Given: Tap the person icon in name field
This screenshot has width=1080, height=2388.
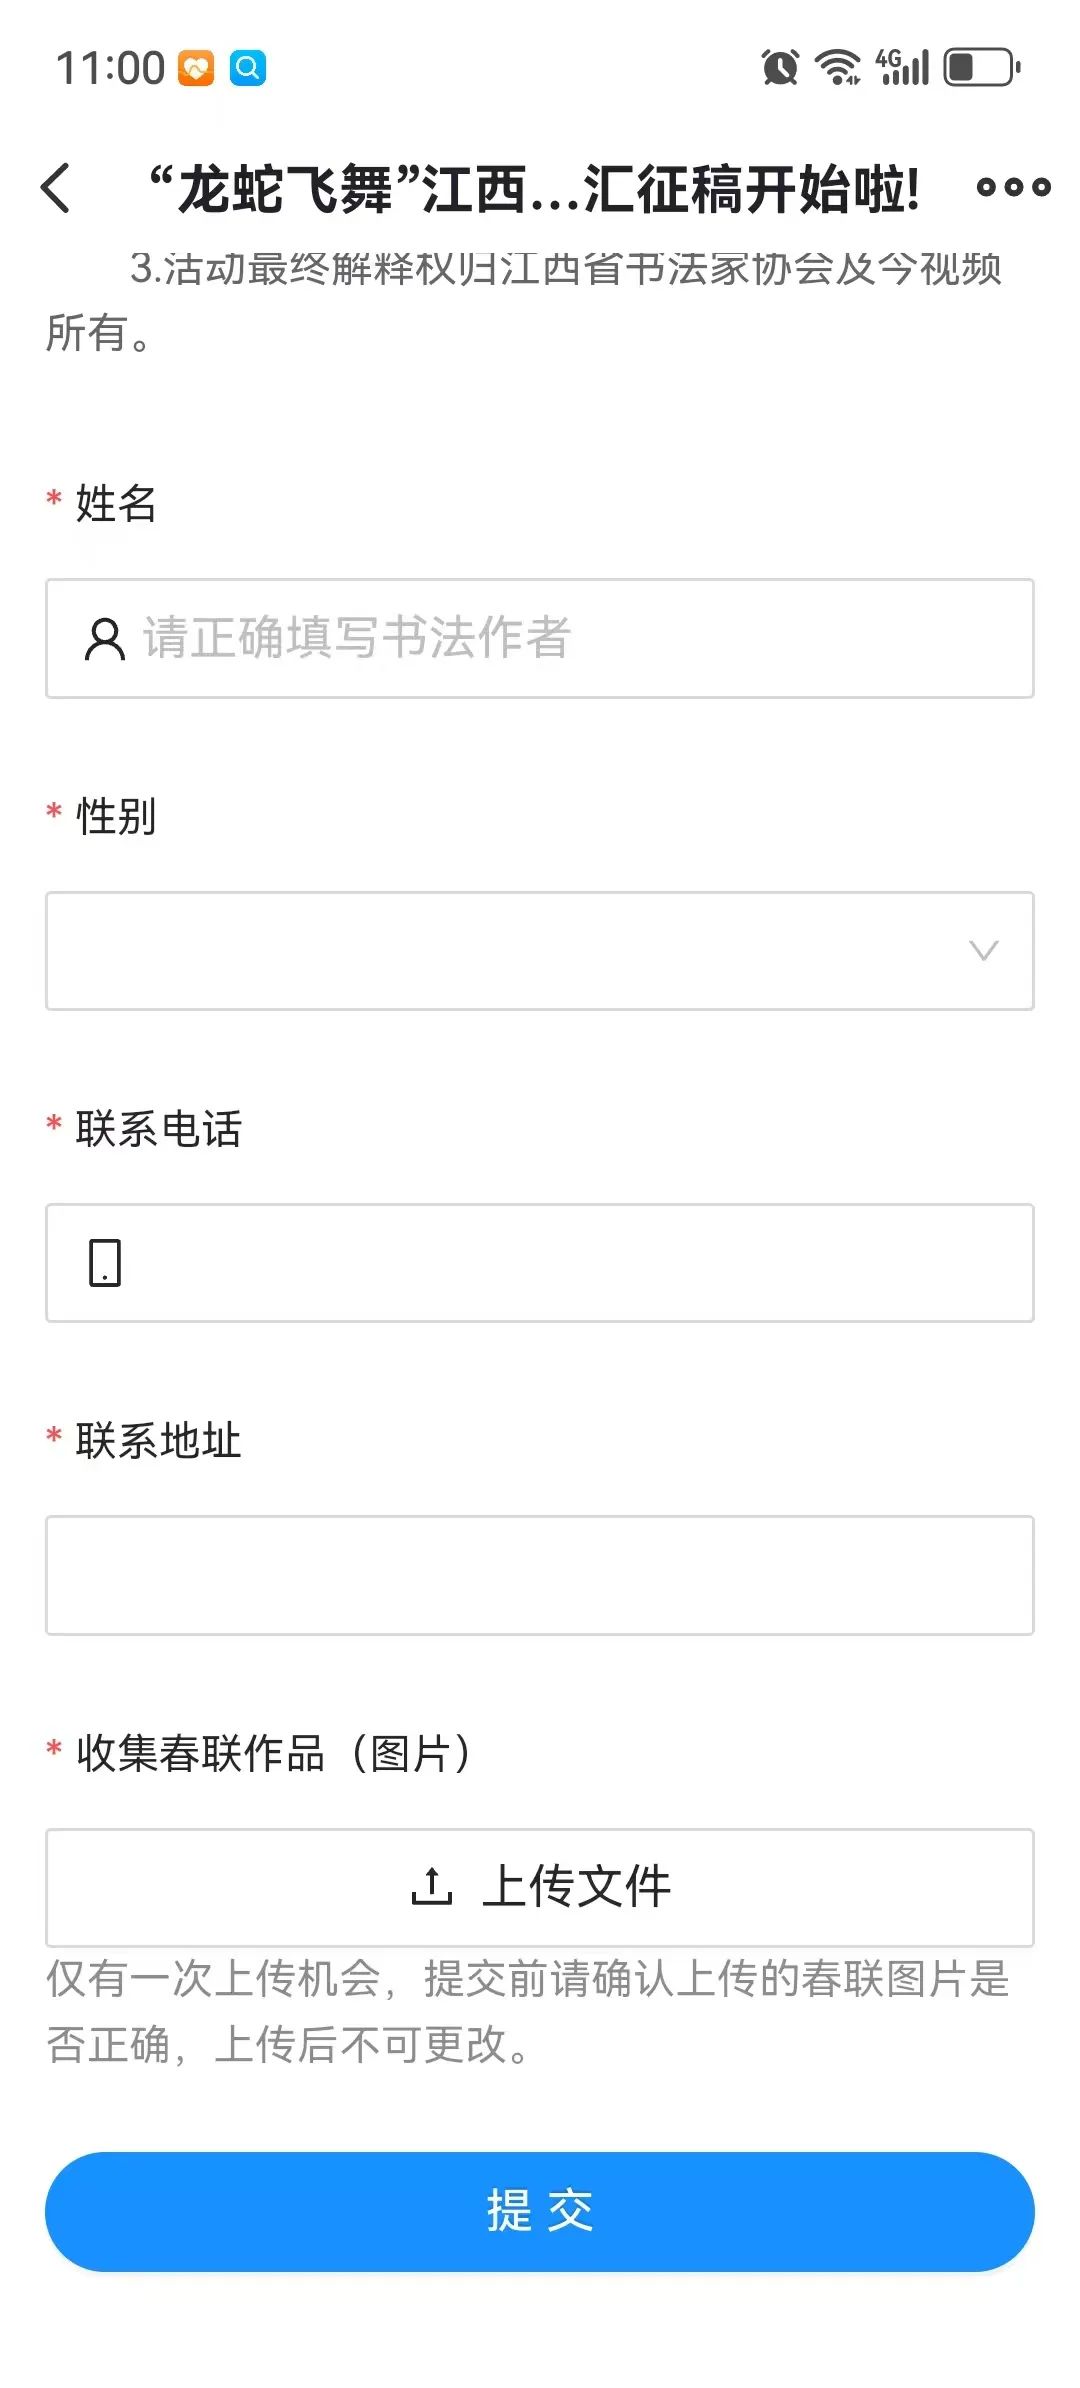Looking at the screenshot, I should [104, 639].
